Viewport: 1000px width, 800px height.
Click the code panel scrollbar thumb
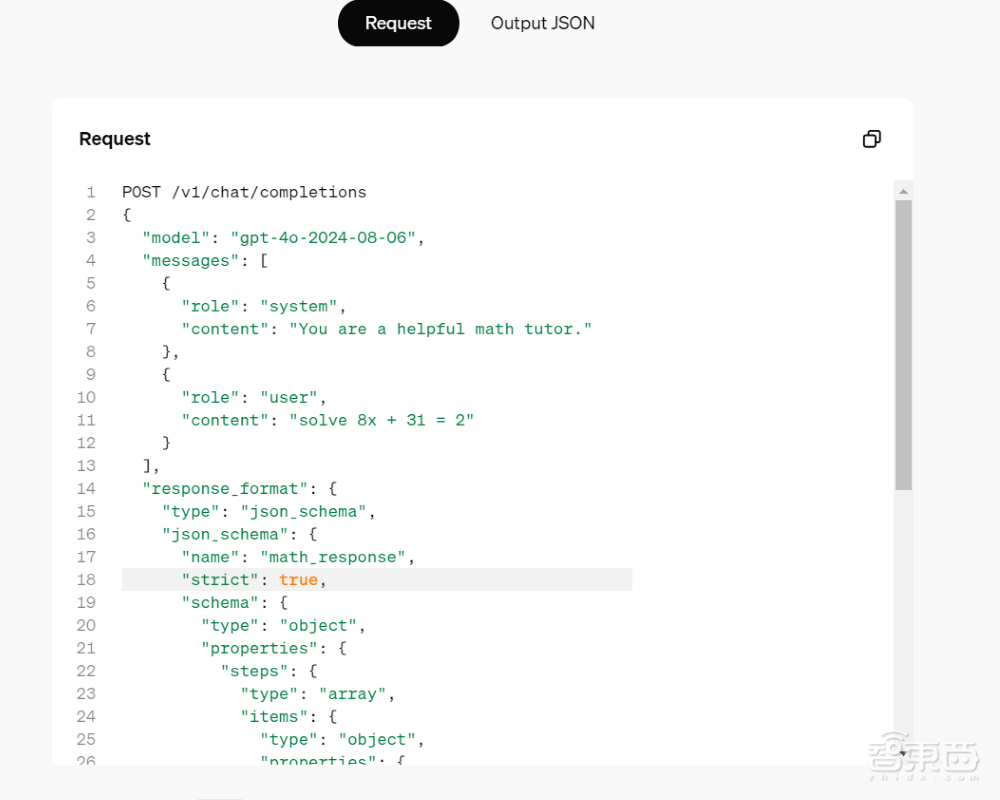point(903,345)
